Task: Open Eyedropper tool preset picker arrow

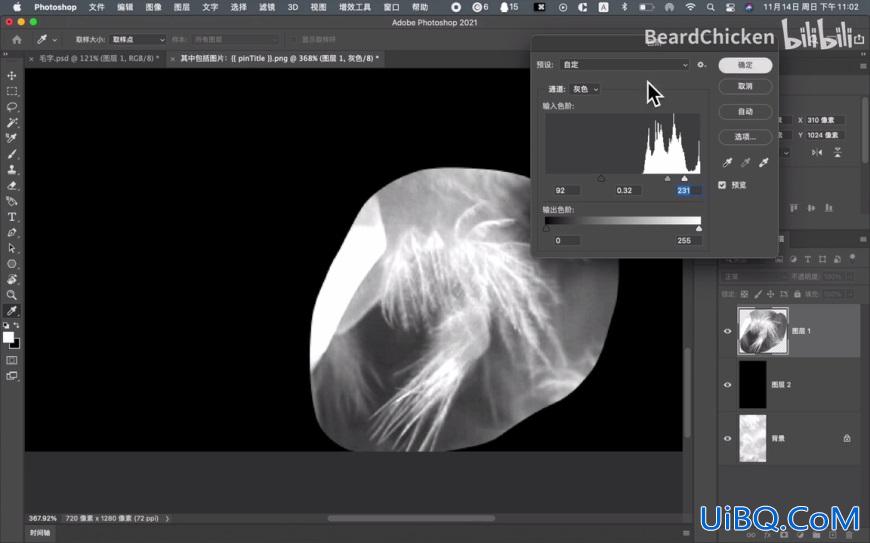Action: (x=54, y=40)
